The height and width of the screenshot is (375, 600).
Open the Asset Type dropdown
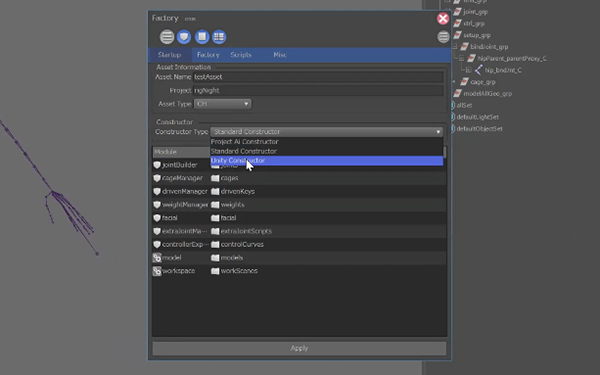coord(222,104)
